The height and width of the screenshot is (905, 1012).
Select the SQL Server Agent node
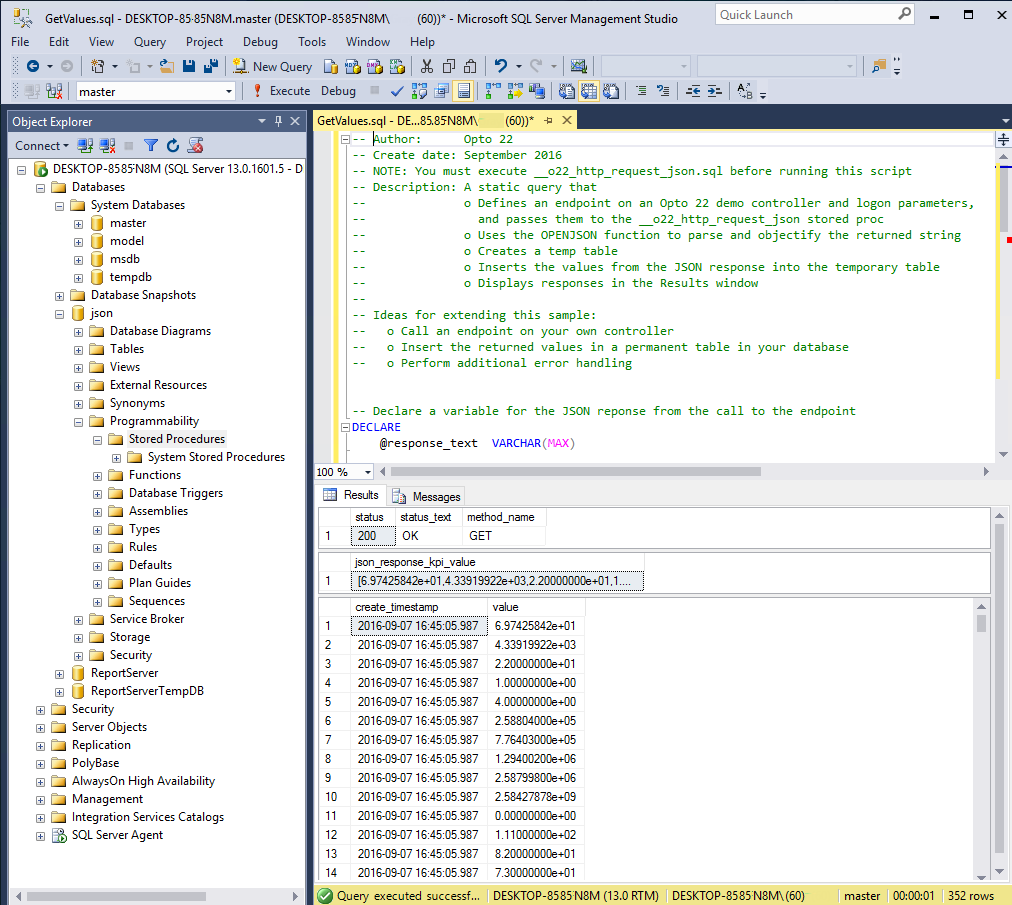117,835
